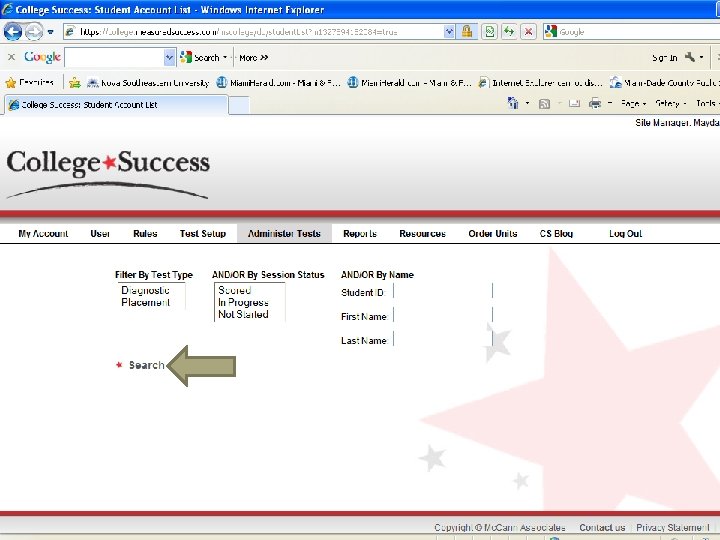The image size is (720, 540).
Task: Open the Internet Explorer cannot display favorite
Action: coord(540,83)
